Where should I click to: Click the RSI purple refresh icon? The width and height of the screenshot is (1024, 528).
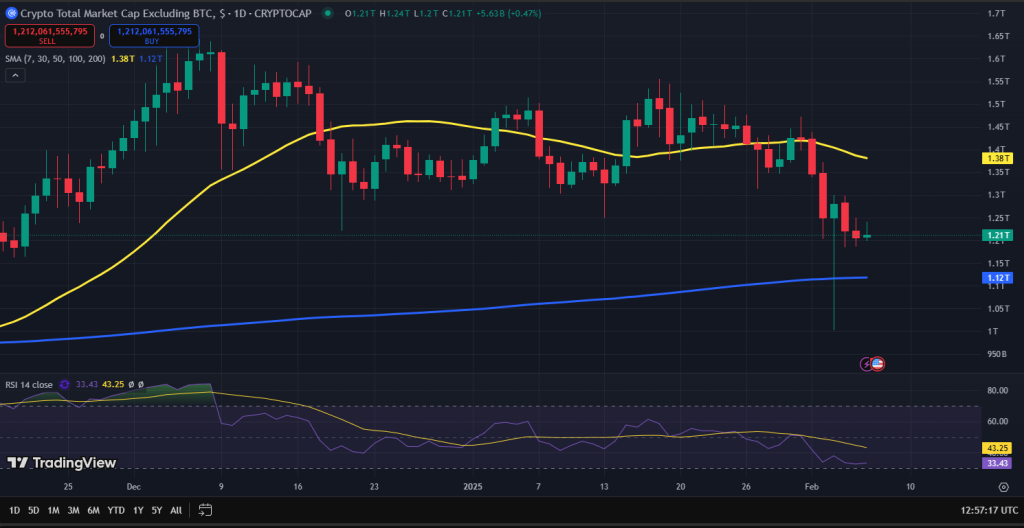pyautogui.click(x=64, y=385)
